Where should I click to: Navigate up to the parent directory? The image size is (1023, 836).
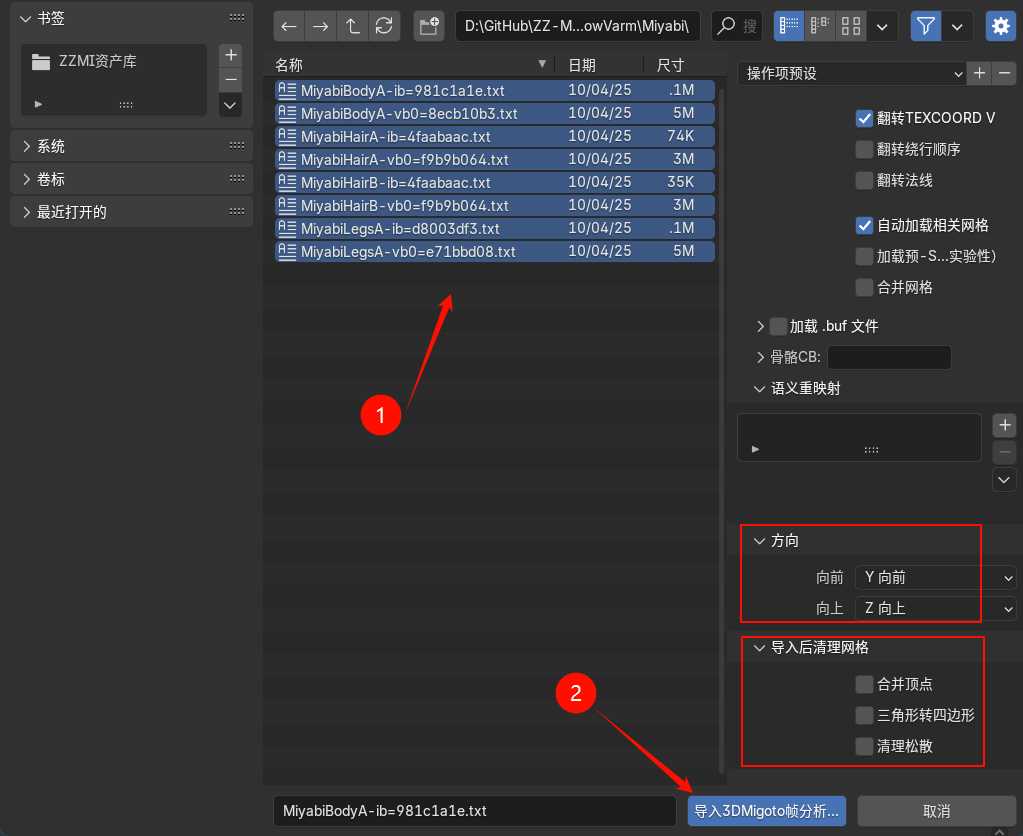tap(354, 26)
